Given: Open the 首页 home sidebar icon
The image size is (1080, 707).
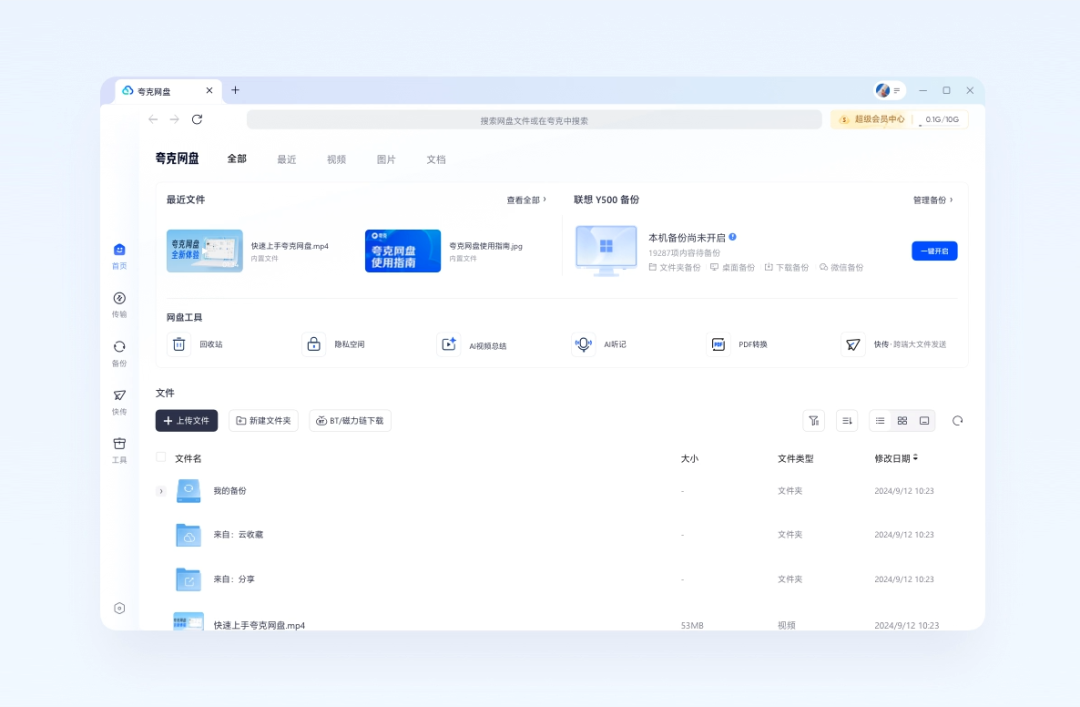Looking at the screenshot, I should pos(119,256).
